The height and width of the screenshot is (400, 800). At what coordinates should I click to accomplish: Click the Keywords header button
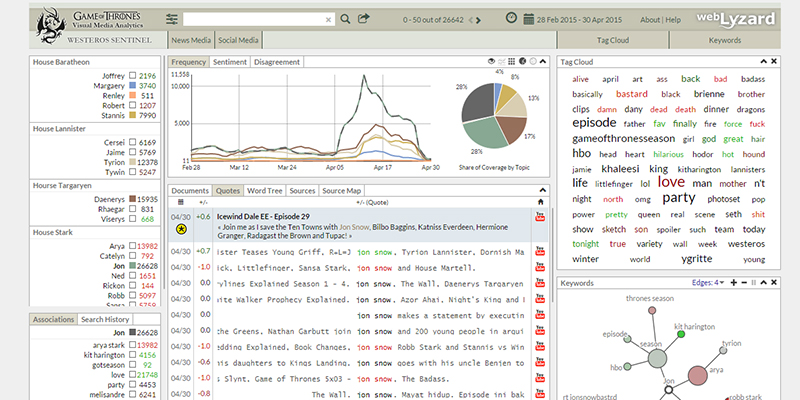click(724, 40)
